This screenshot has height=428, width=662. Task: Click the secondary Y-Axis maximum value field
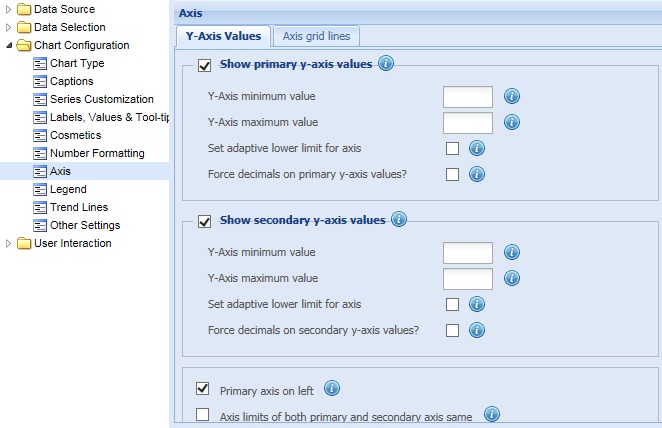click(x=468, y=279)
